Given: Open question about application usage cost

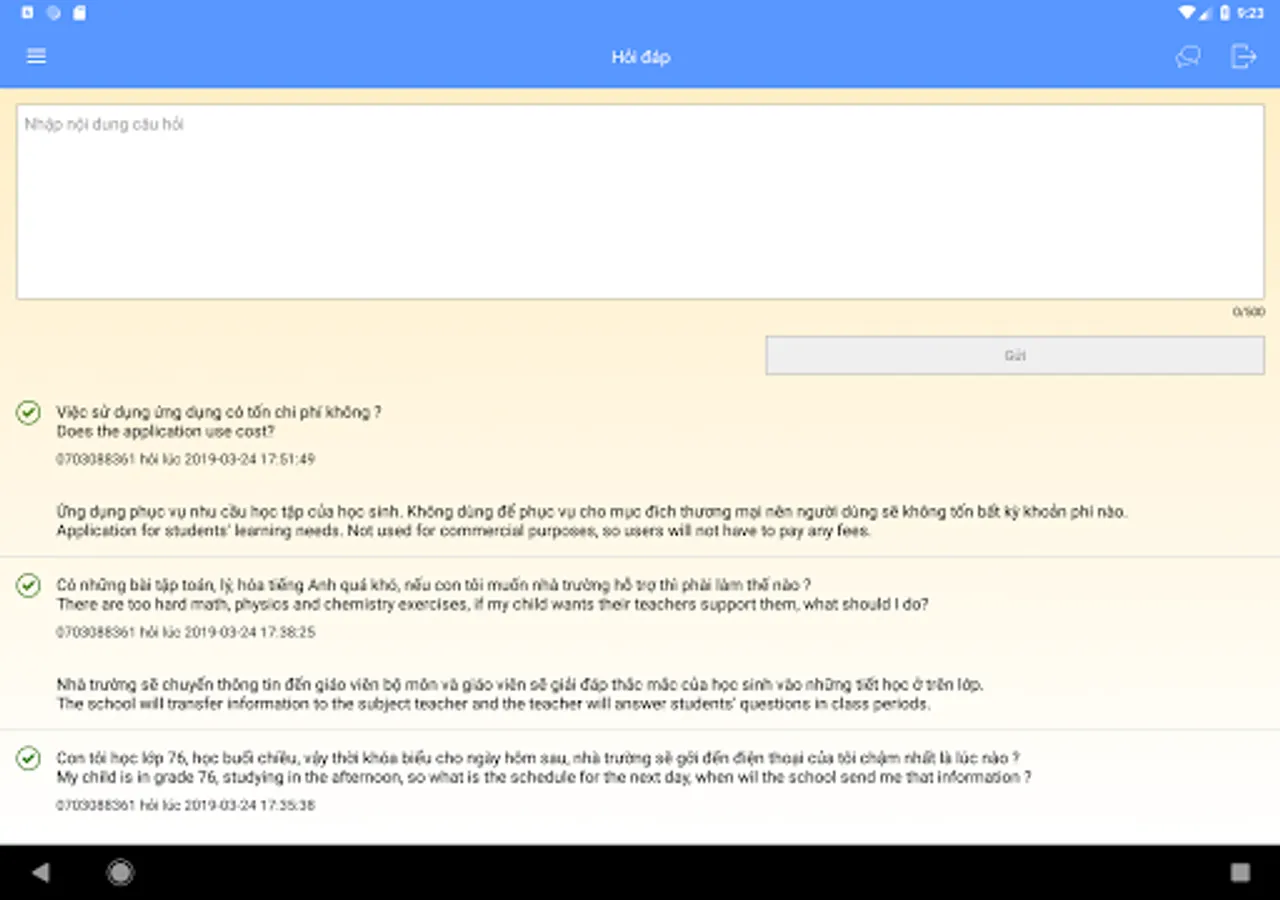Looking at the screenshot, I should pos(219,422).
